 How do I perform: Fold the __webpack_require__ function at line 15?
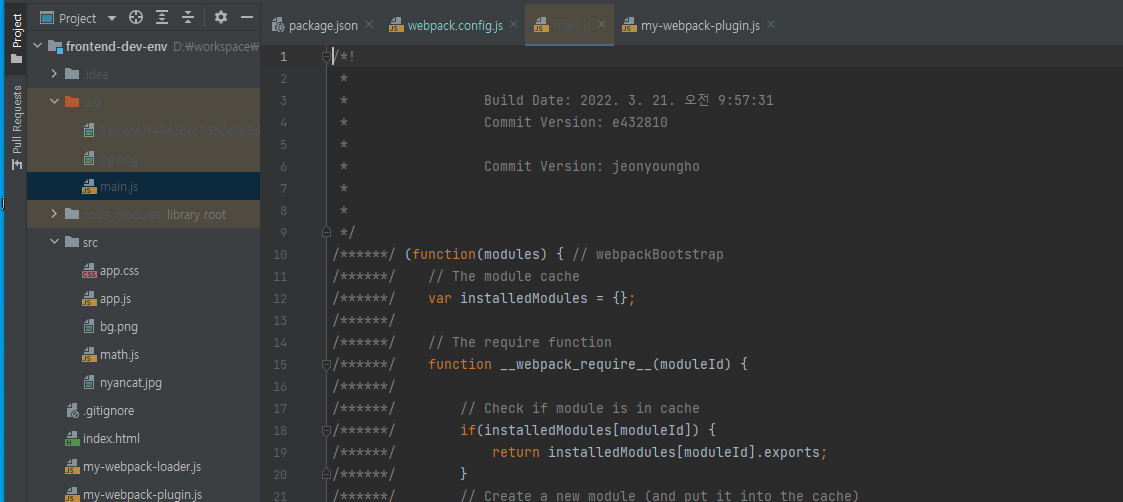(327, 365)
